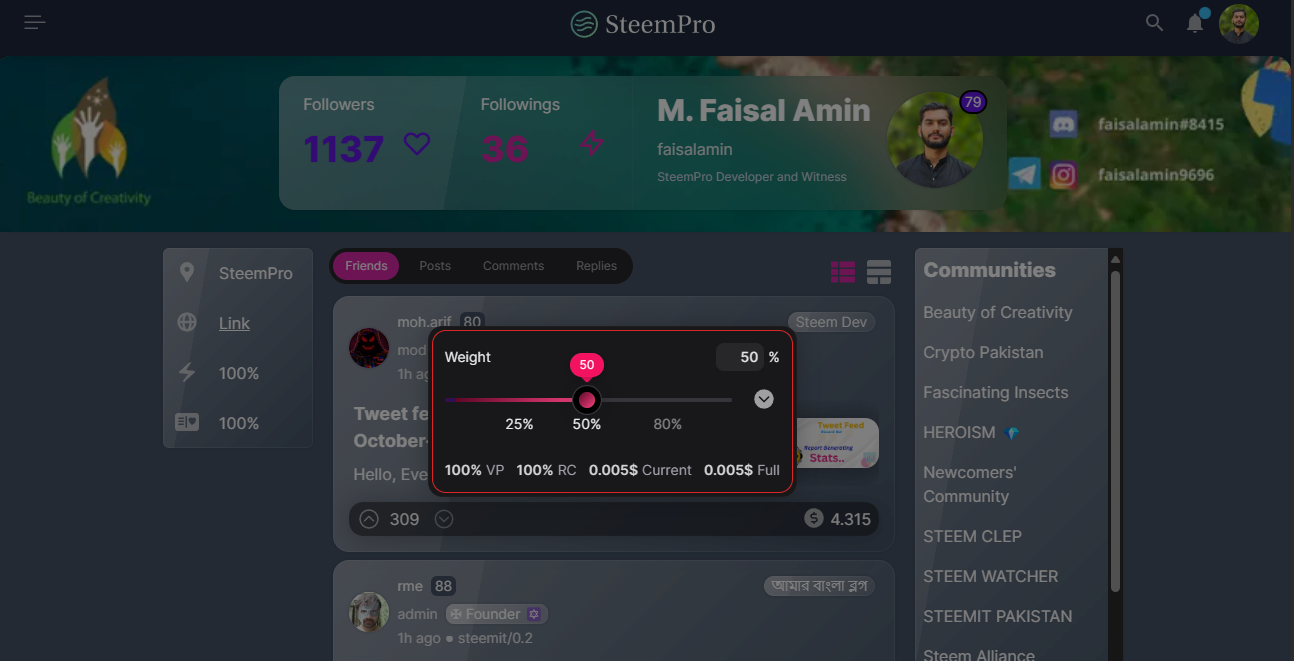Confirm vote with chevron in weight popup
Viewport: 1294px width, 661px height.
click(x=764, y=399)
